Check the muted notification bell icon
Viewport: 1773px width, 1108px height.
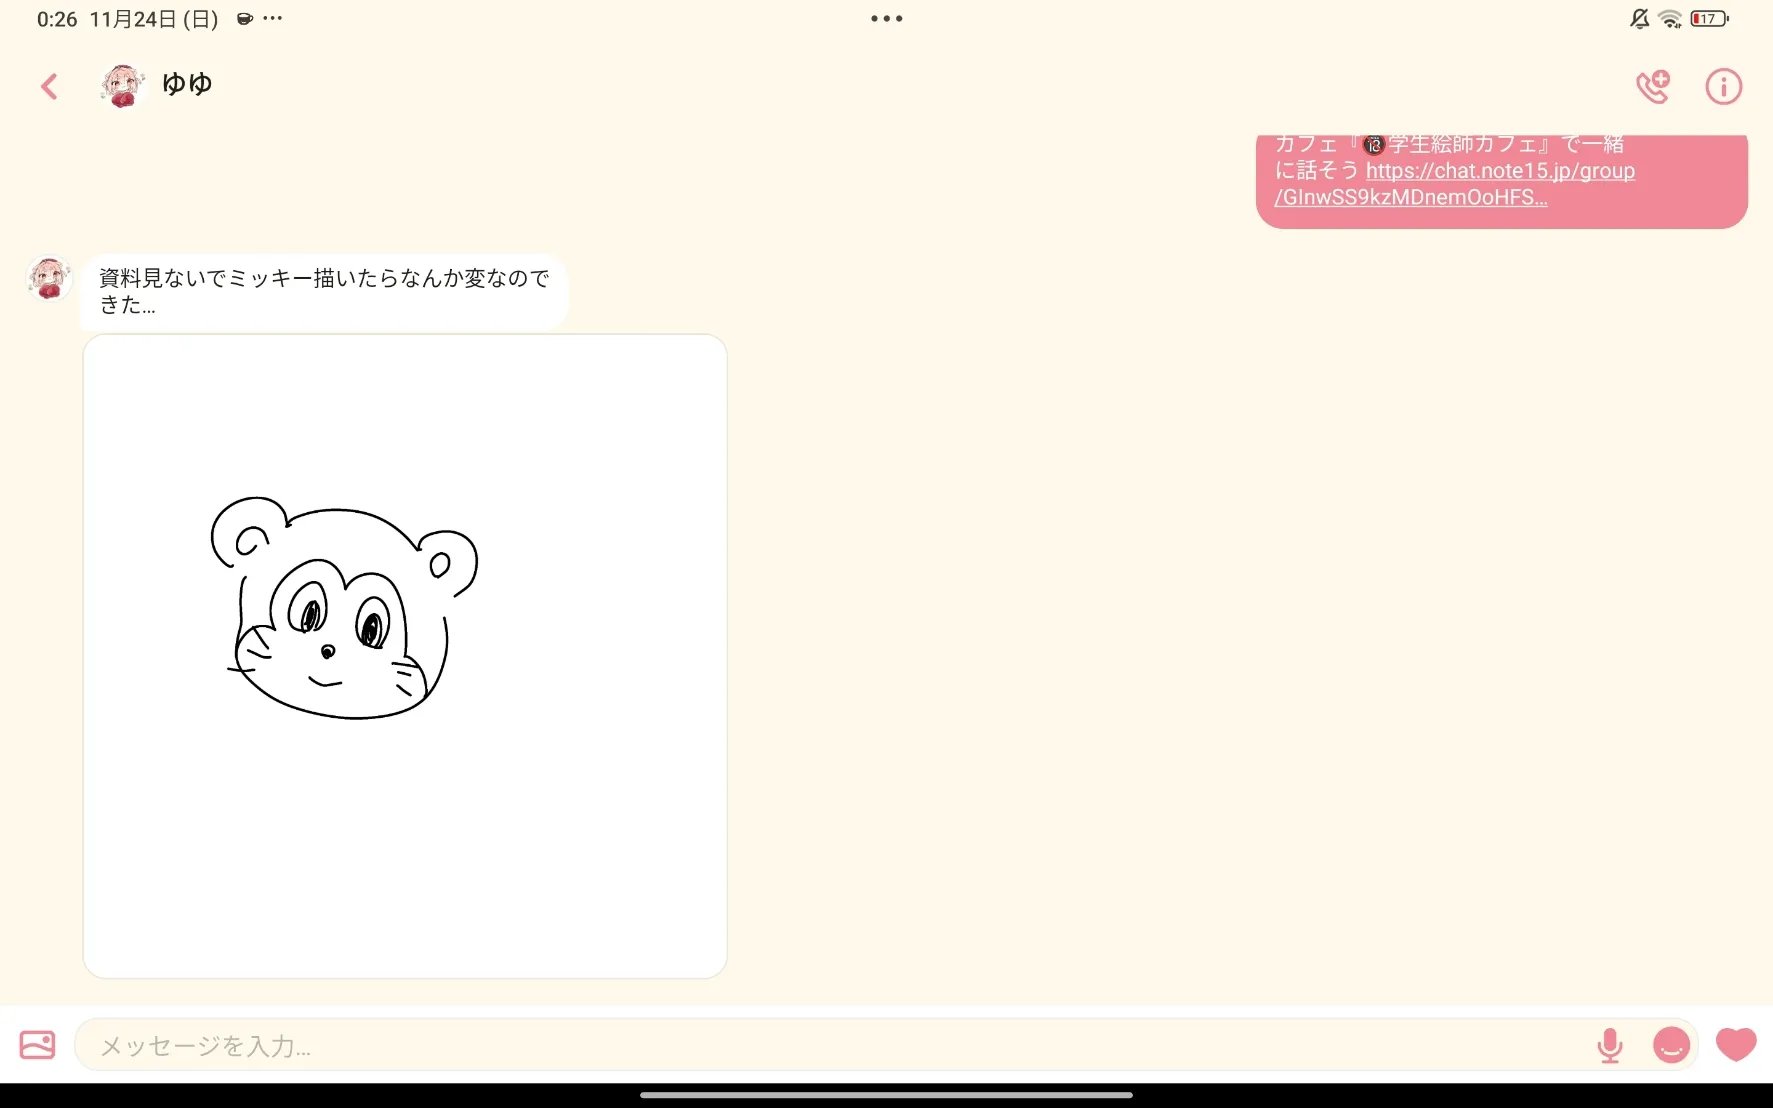1639,19
